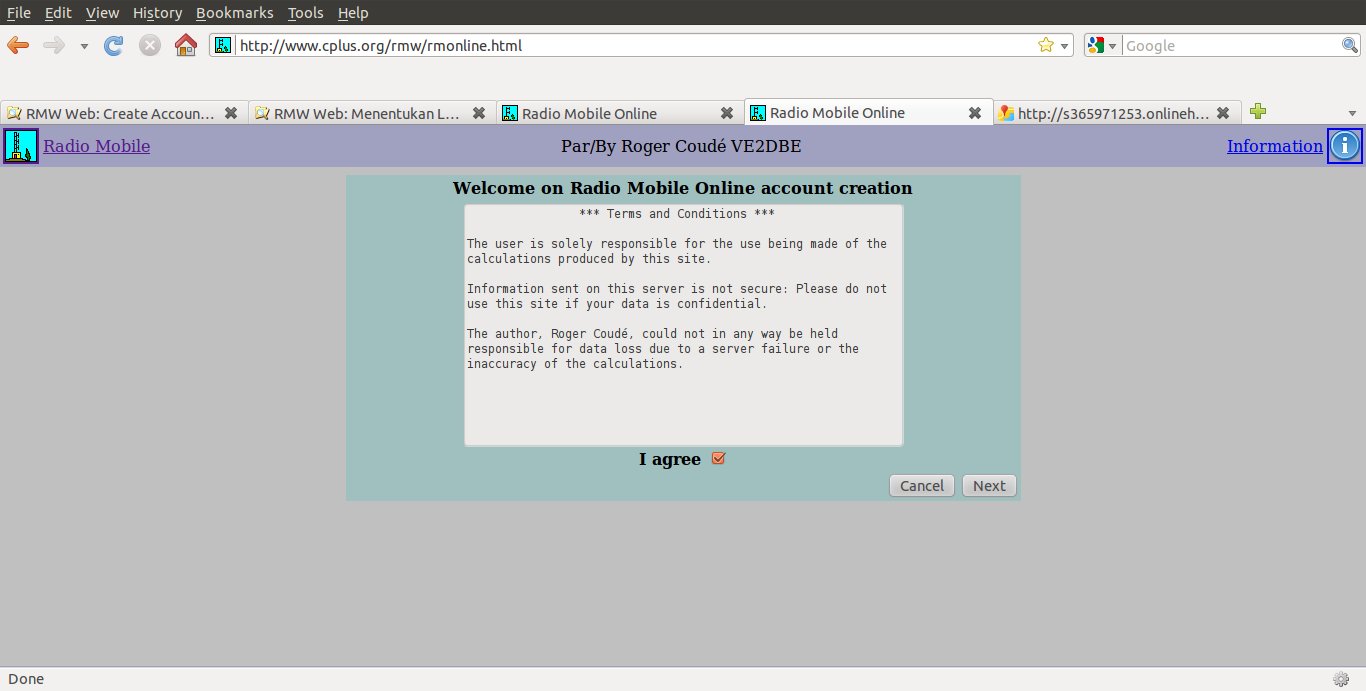Open the history dropdown beside navigation arrows
The width and height of the screenshot is (1366, 691).
[84, 46]
